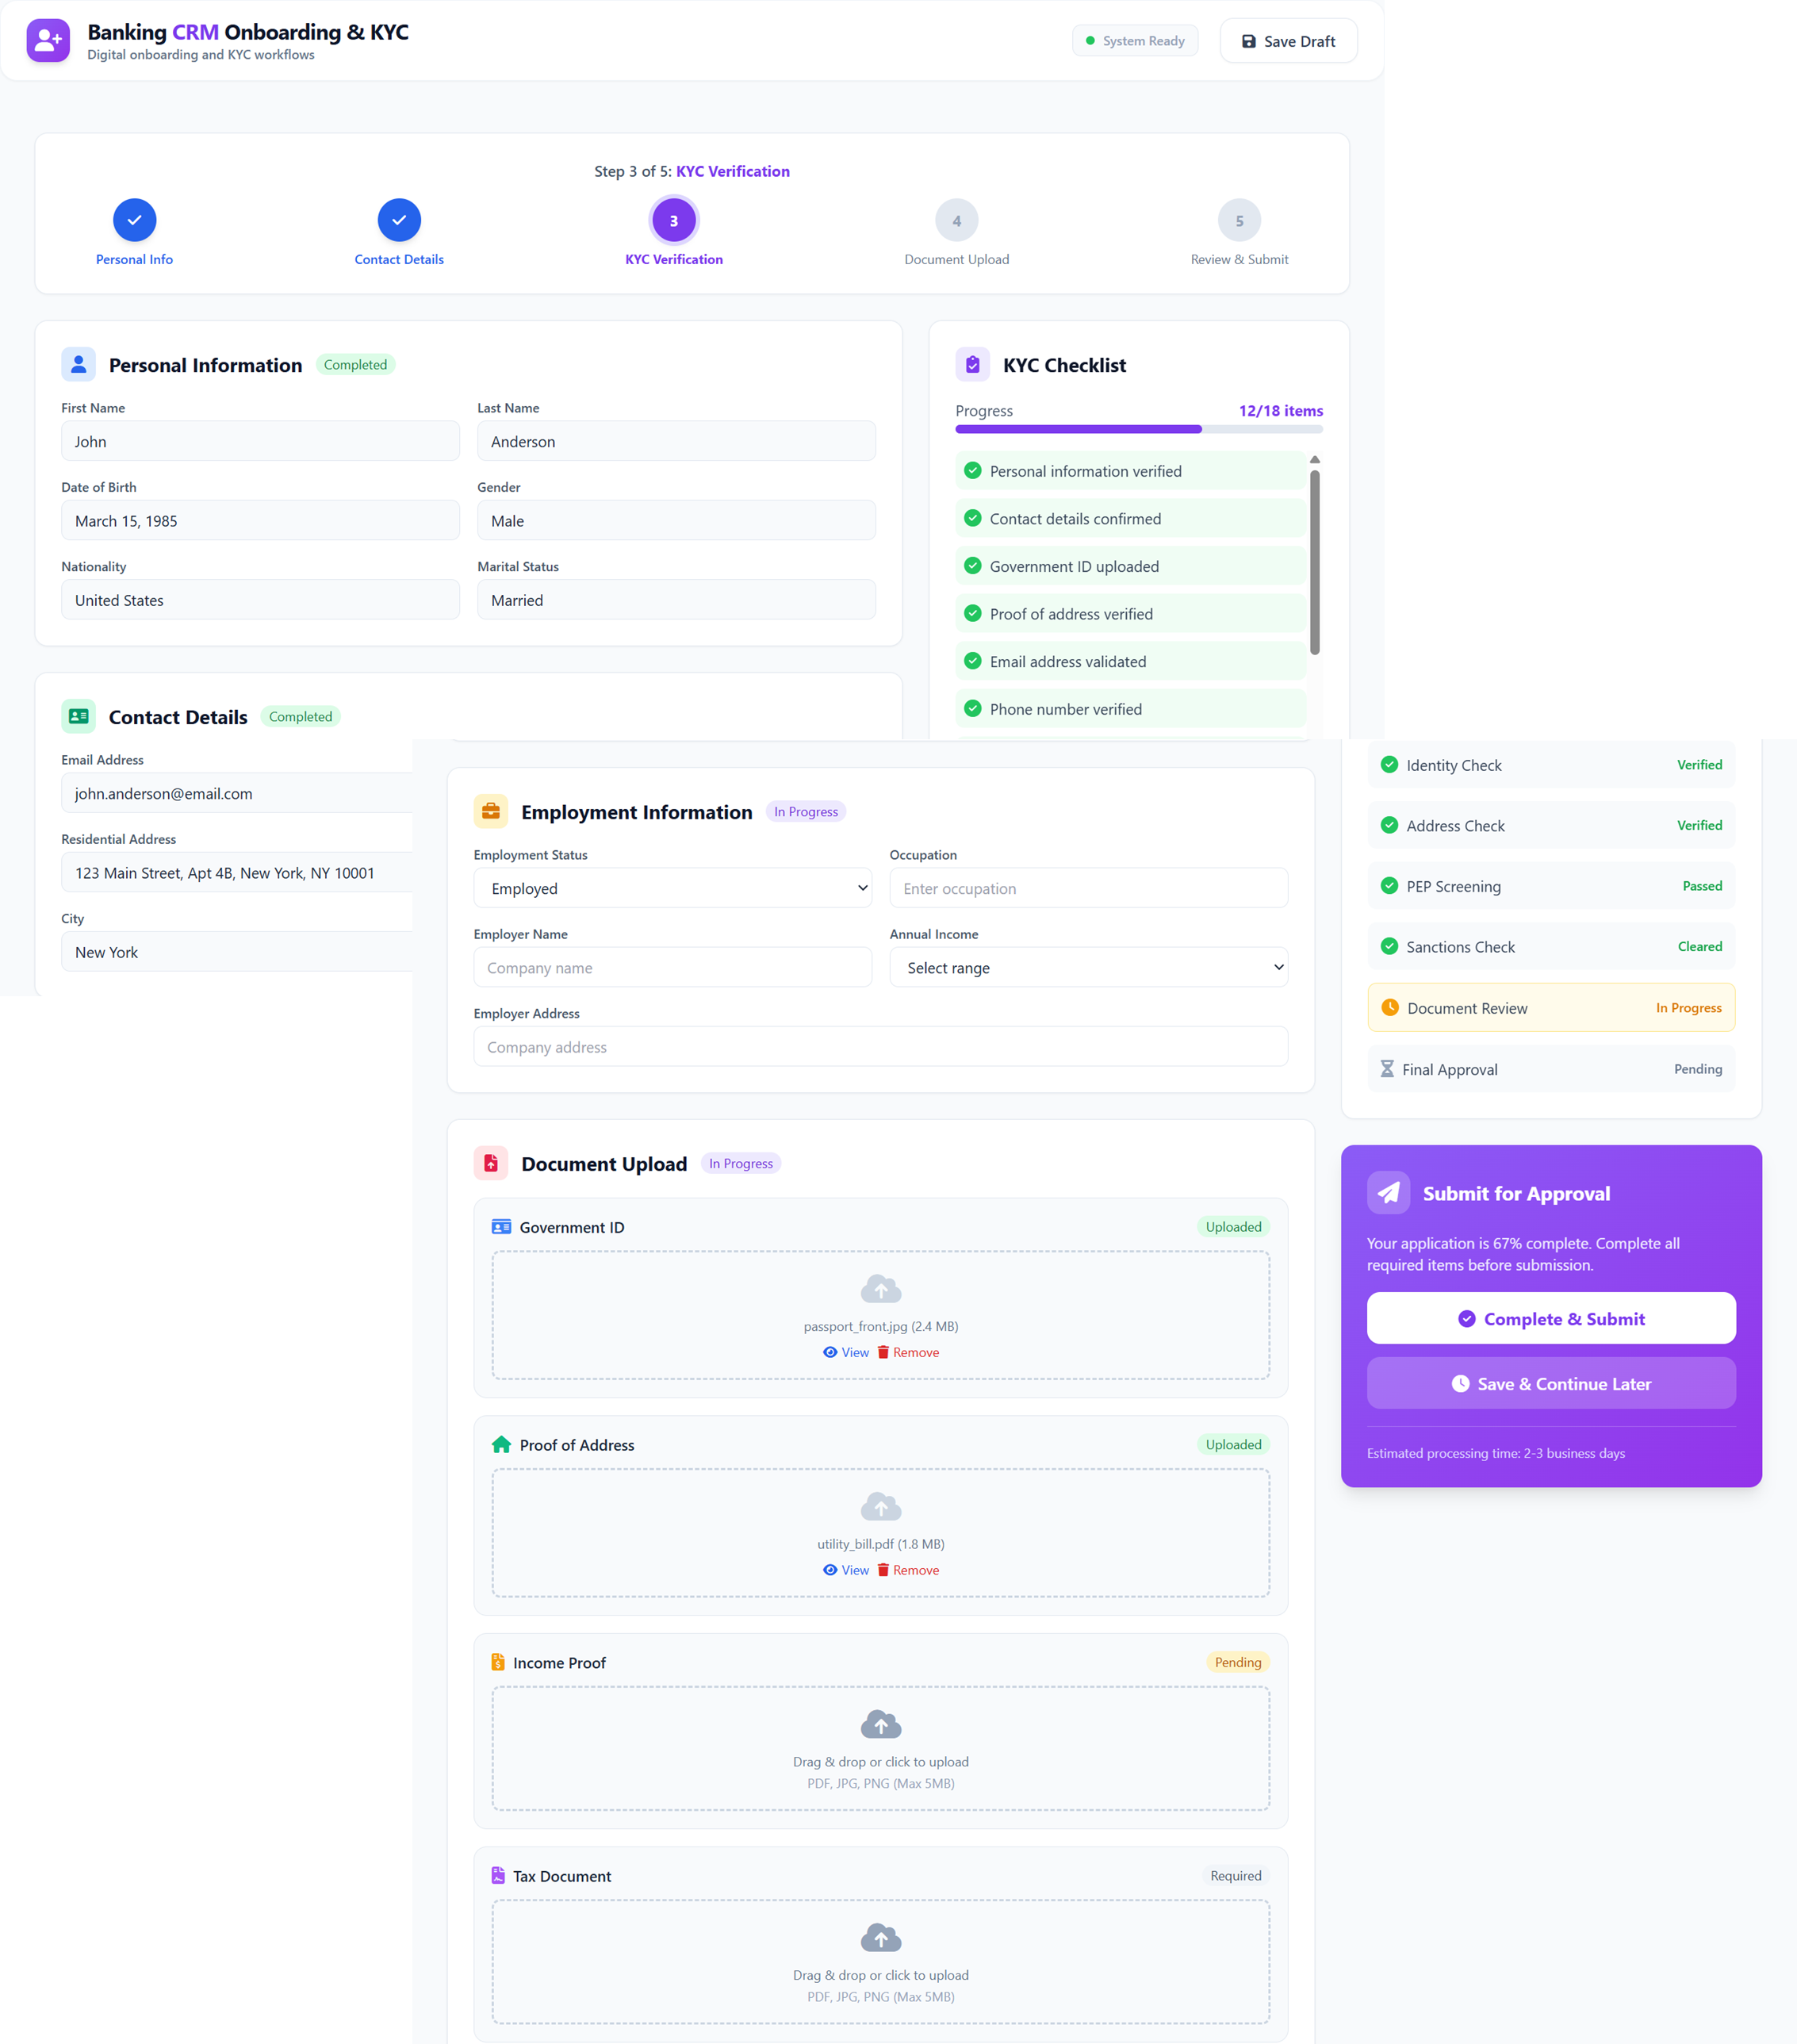
Task: View the uploaded passport_front.jpg file
Action: (x=845, y=1352)
